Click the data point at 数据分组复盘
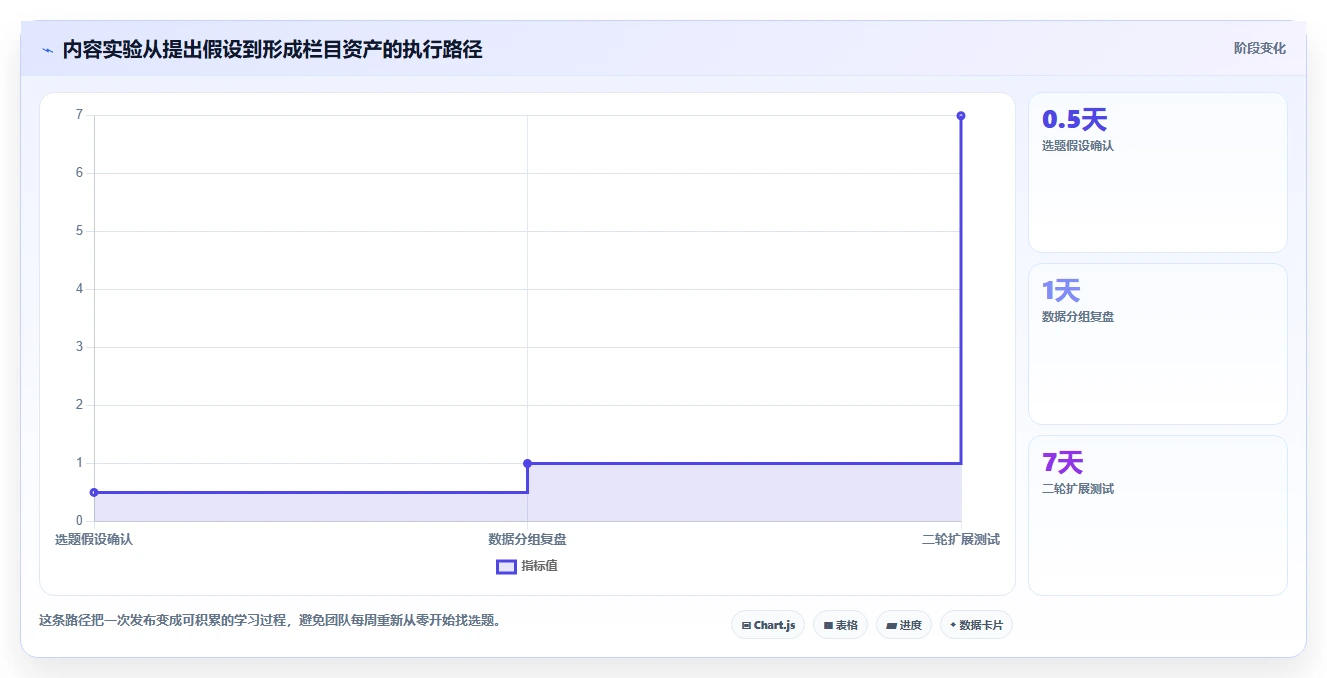Viewport: 1327px width, 678px height. click(527, 463)
